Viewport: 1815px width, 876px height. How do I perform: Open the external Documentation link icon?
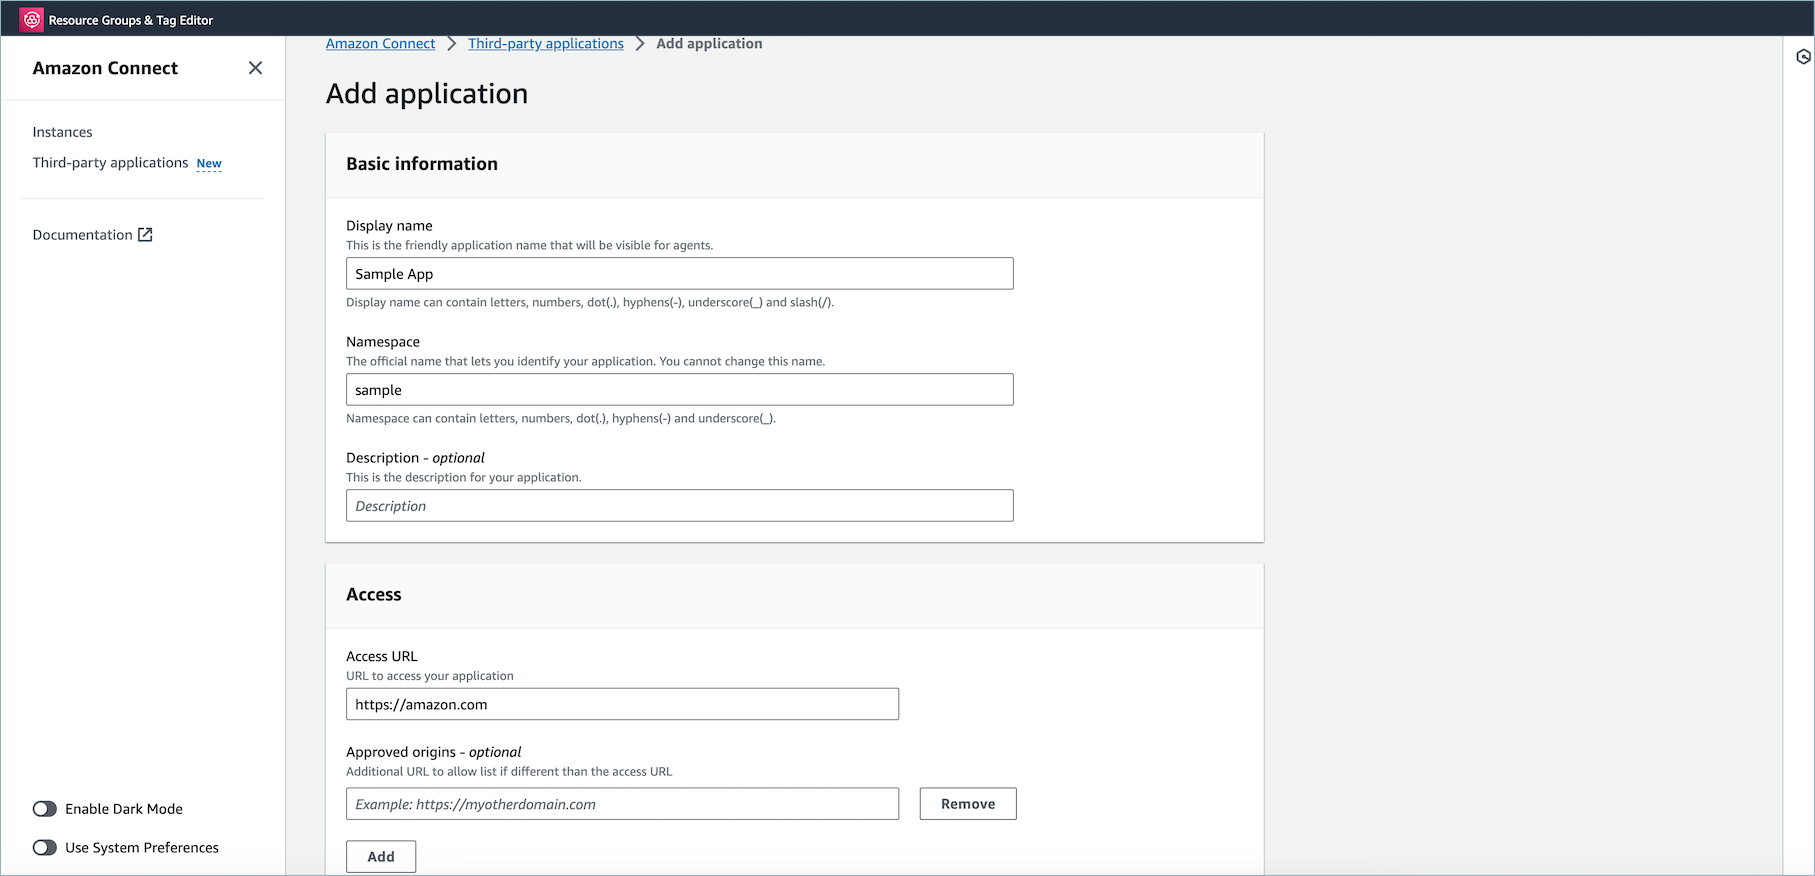click(145, 235)
